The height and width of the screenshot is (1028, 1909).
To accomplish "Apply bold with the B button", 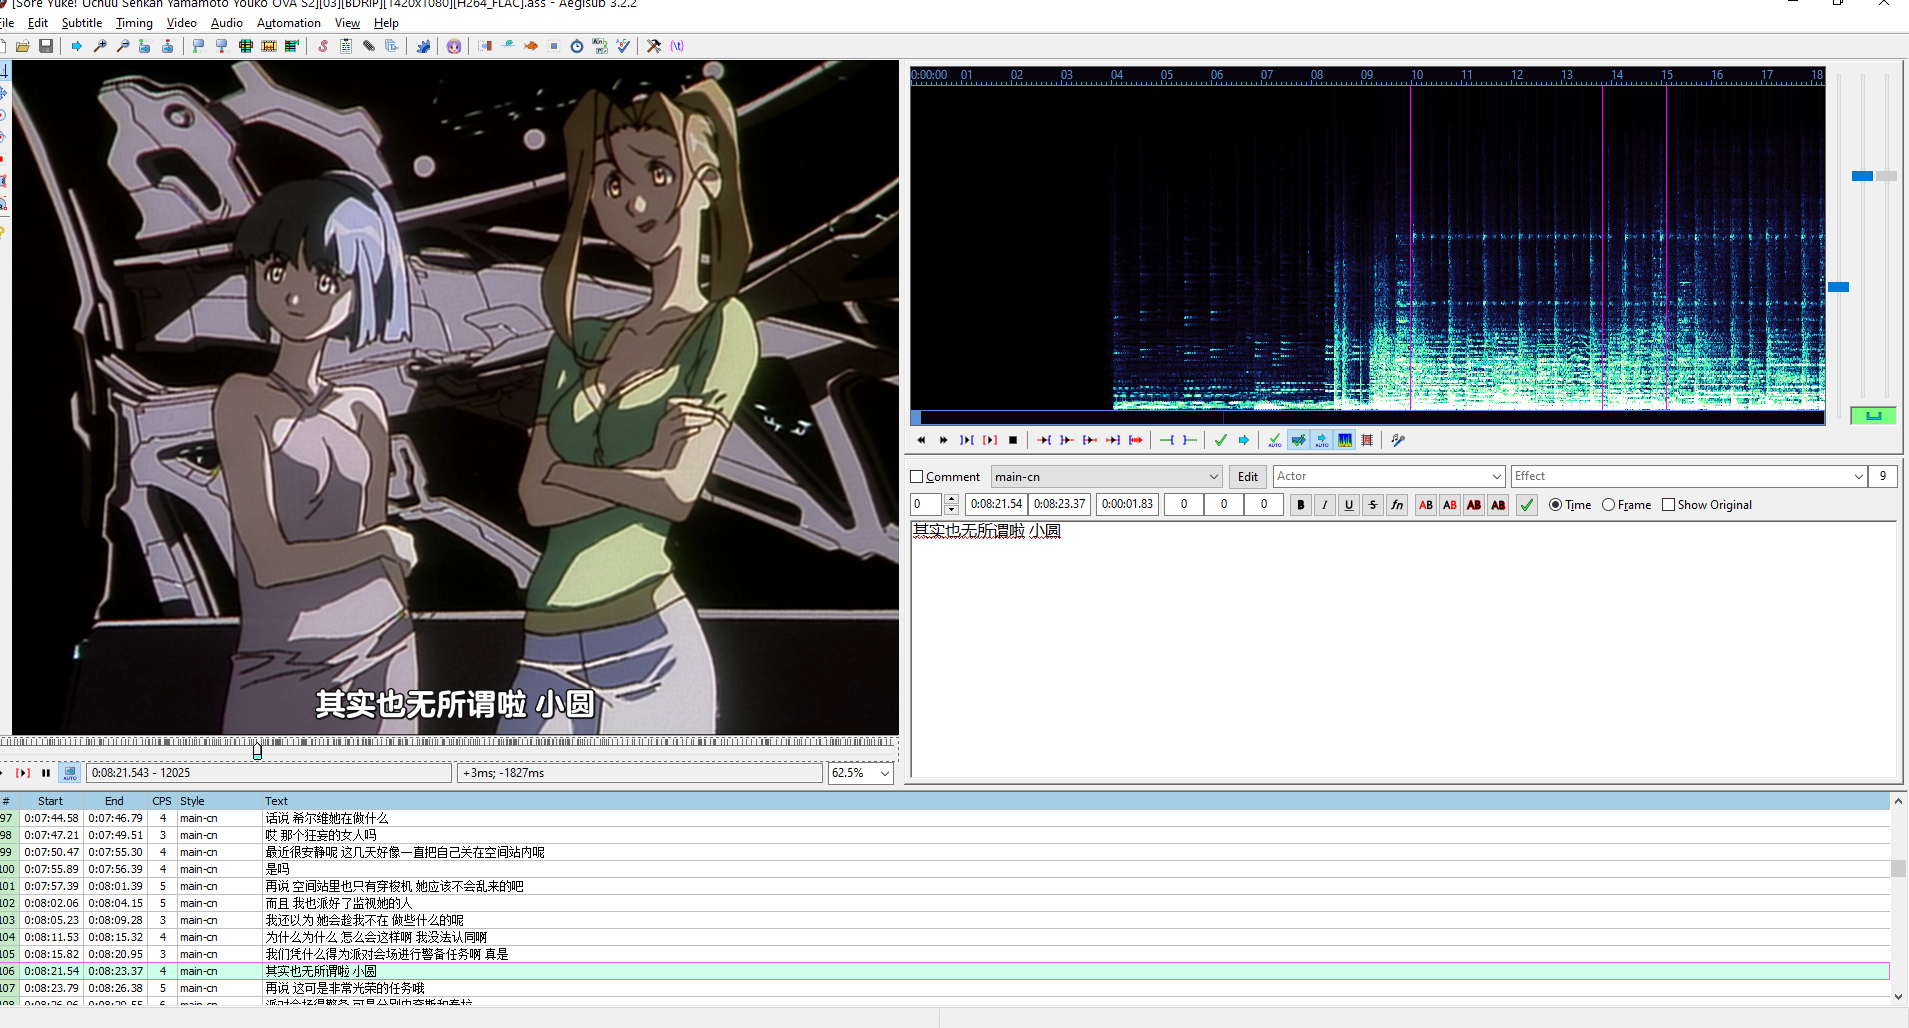I will point(1301,505).
